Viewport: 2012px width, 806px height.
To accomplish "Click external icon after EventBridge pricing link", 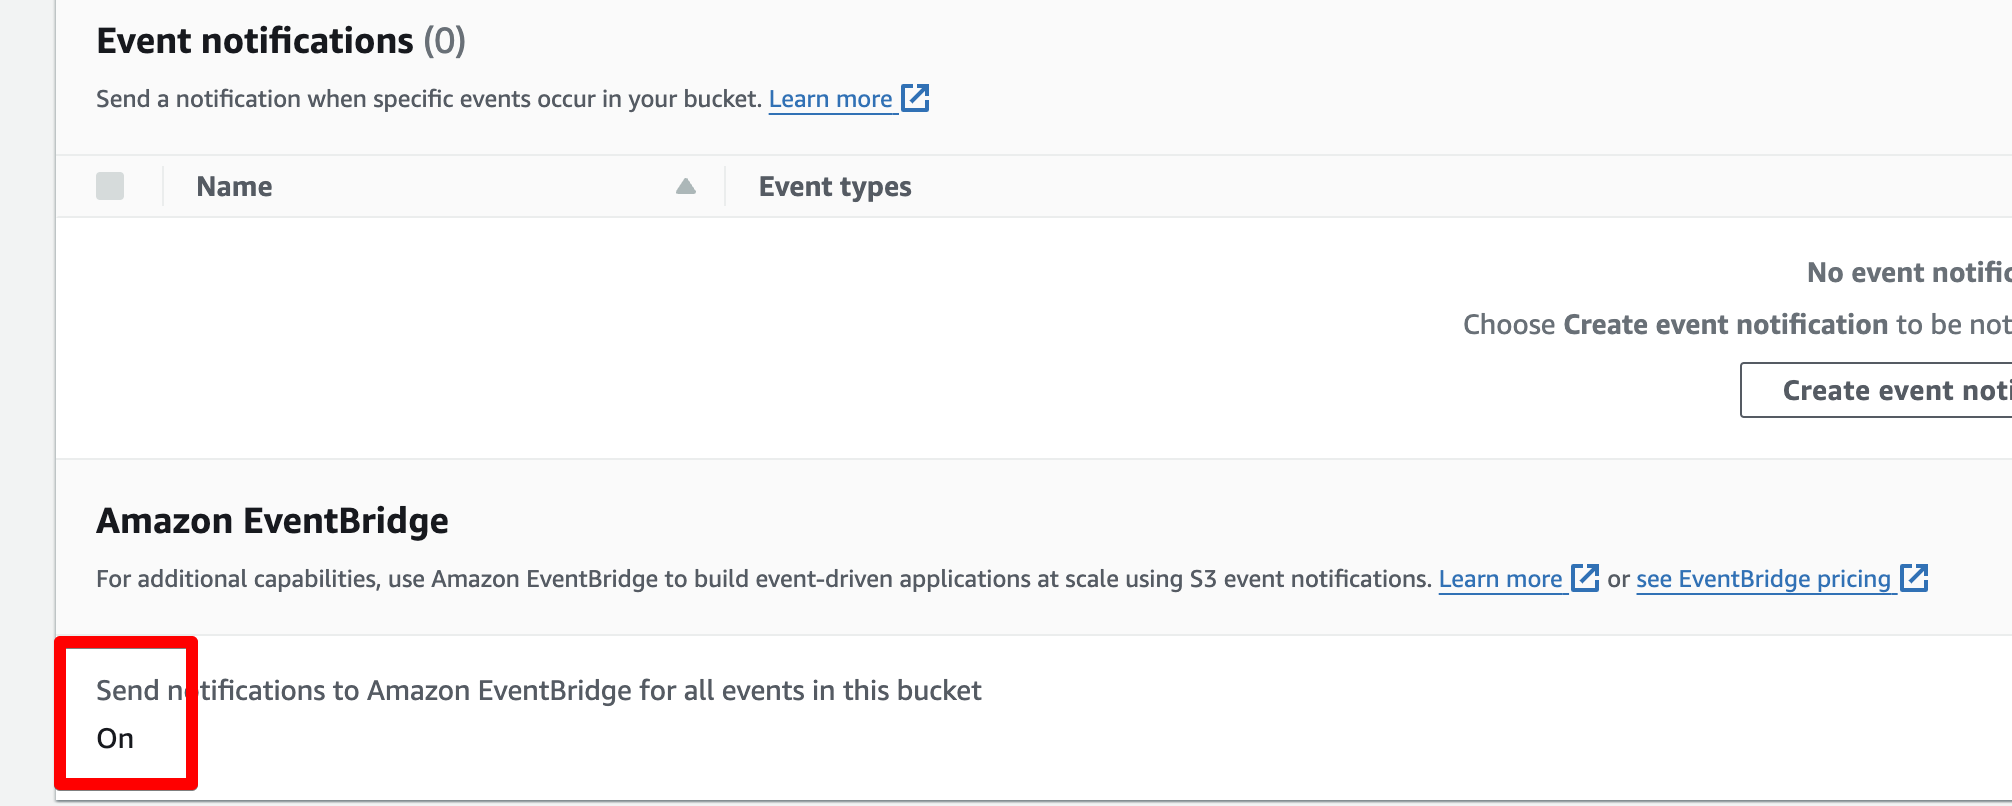I will [x=1914, y=578].
